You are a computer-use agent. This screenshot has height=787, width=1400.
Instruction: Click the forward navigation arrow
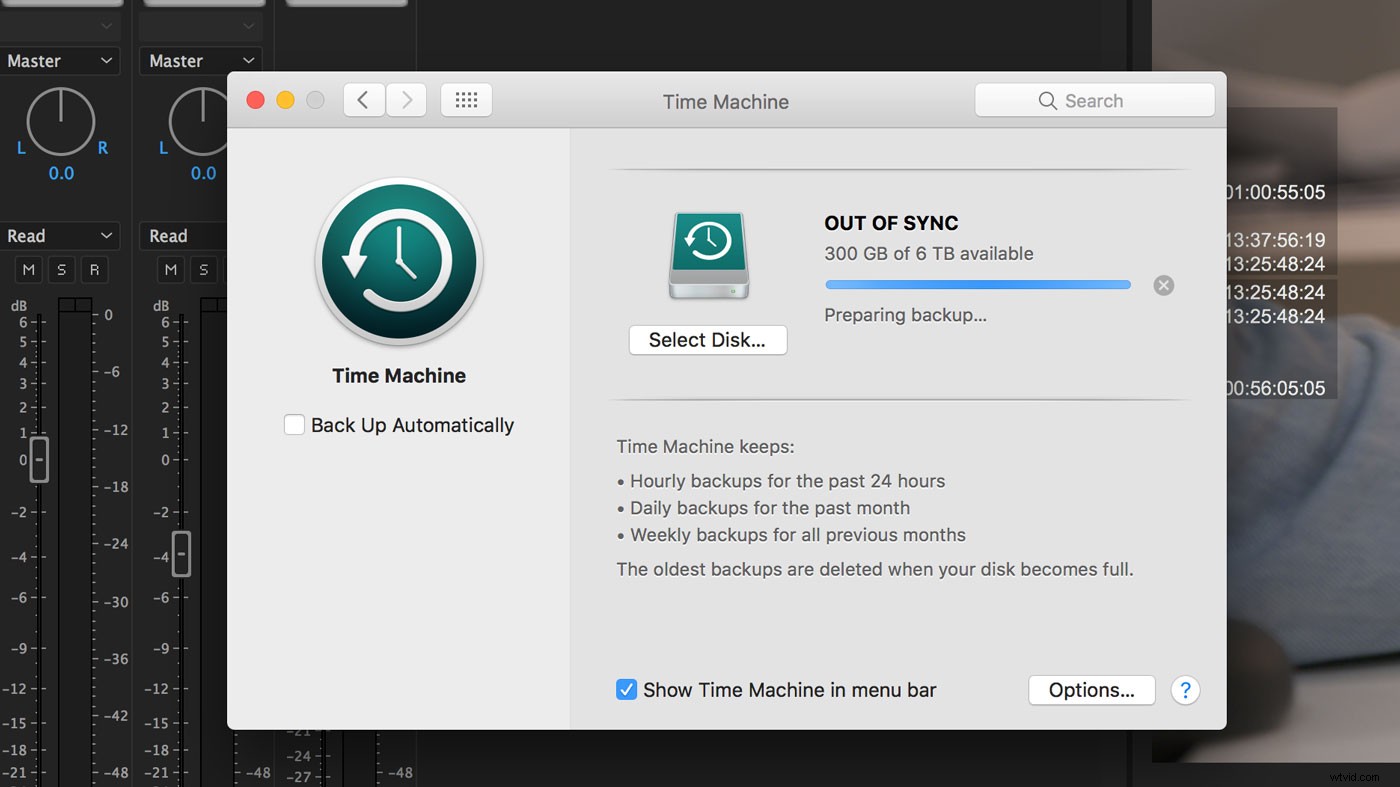click(x=406, y=99)
